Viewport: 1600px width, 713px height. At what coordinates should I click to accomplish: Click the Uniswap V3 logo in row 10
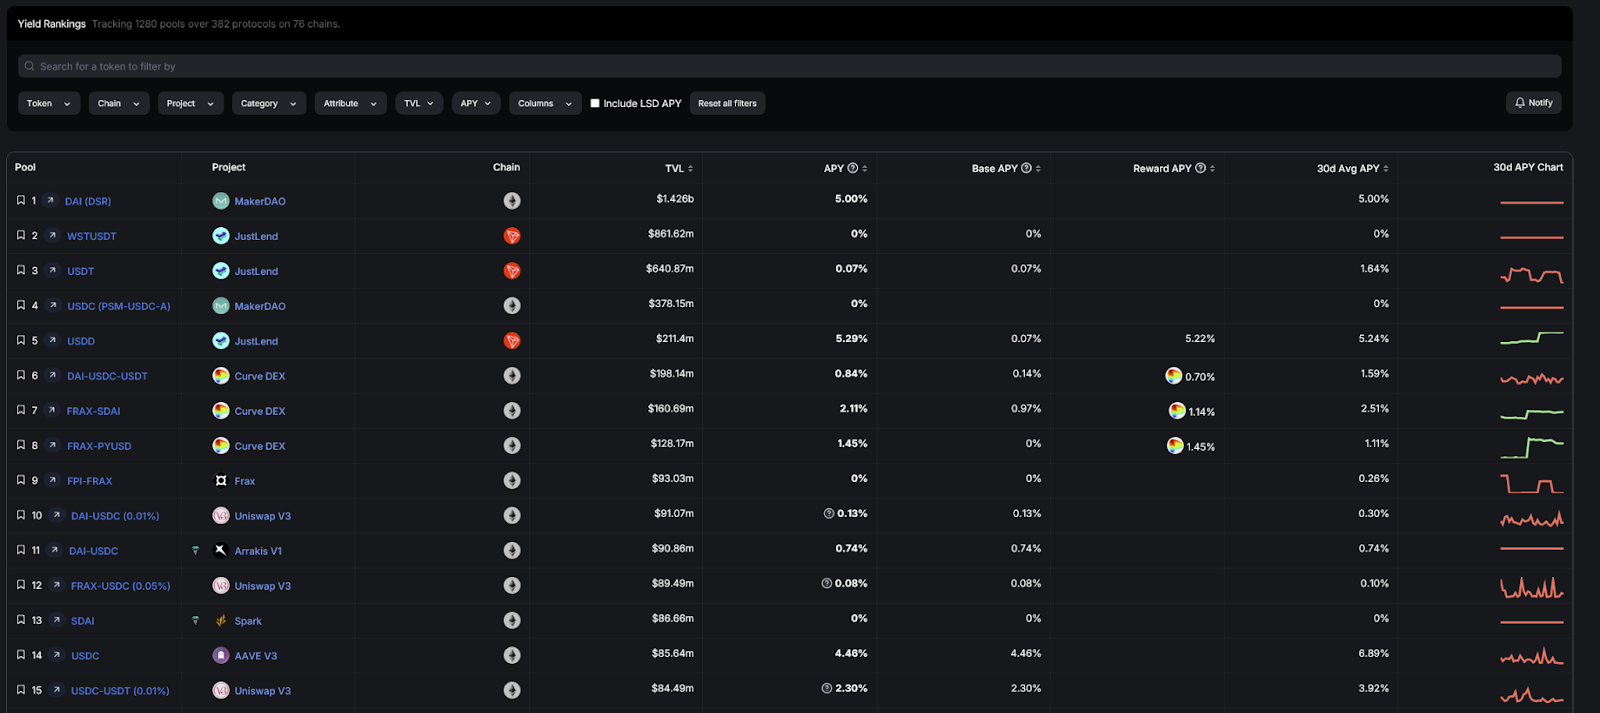coord(221,516)
